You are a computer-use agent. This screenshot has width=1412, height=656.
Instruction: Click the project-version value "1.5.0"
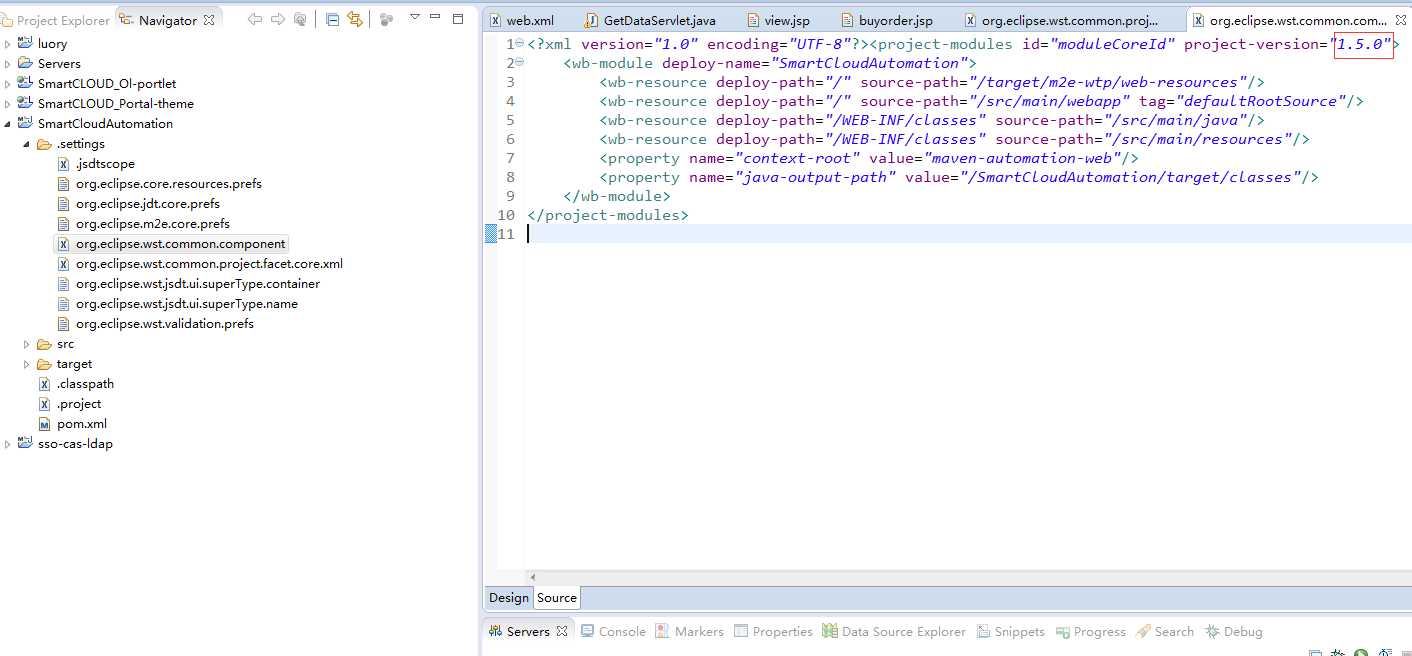point(1363,44)
